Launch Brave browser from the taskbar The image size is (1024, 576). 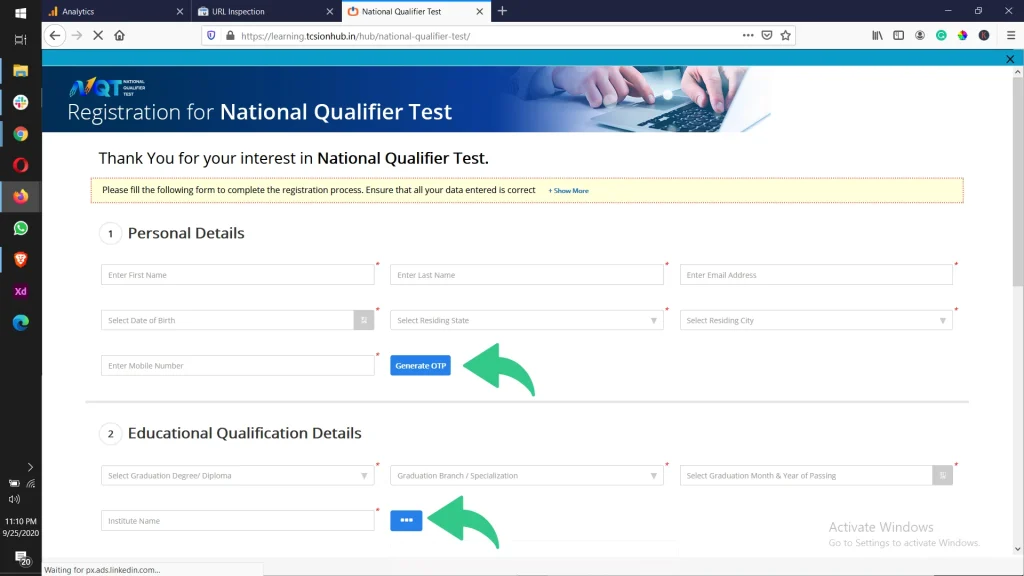(x=21, y=259)
